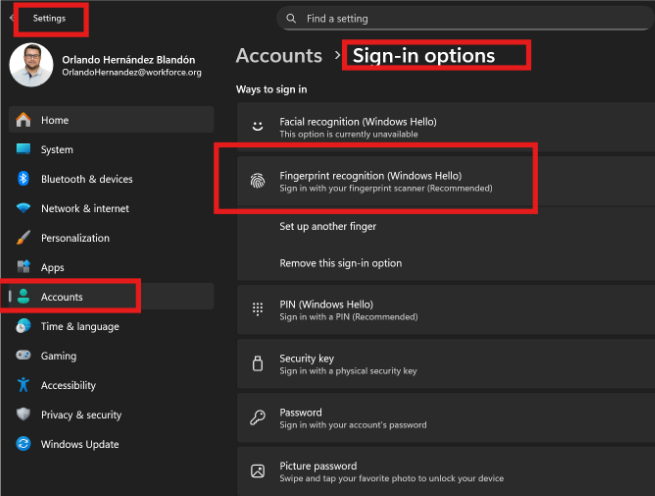Click the Network & internet Wi-Fi icon
This screenshot has width=655, height=496.
coord(24,208)
